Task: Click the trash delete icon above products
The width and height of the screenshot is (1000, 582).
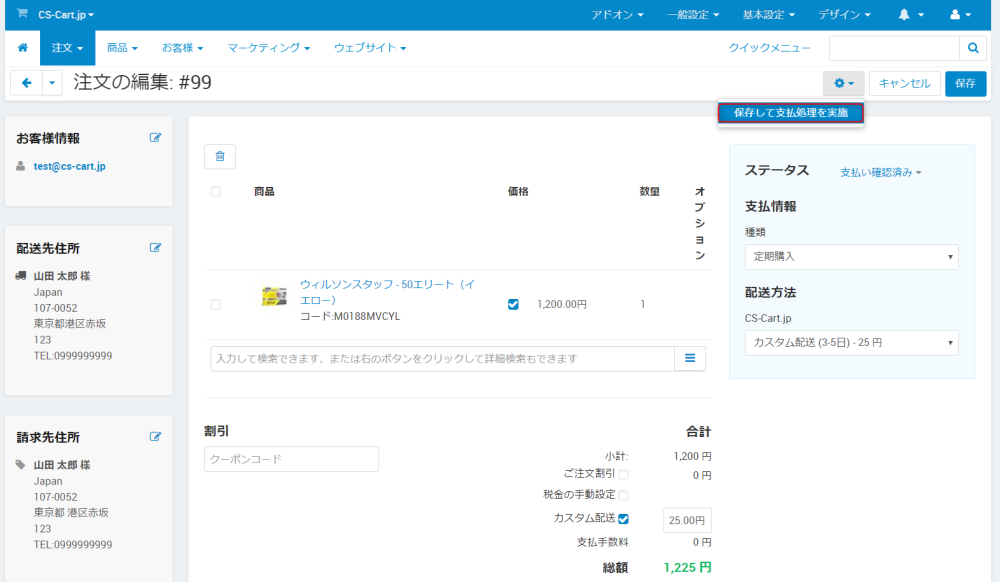Action: tap(220, 156)
